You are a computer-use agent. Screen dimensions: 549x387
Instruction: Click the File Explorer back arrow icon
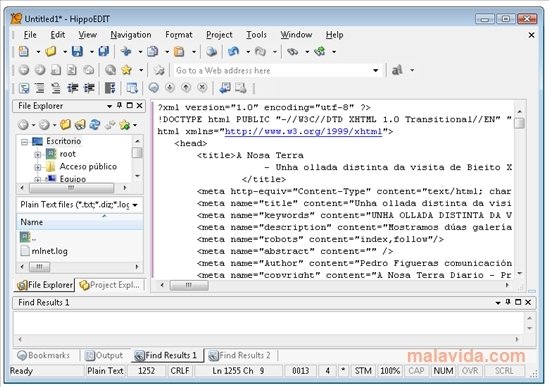click(x=23, y=124)
